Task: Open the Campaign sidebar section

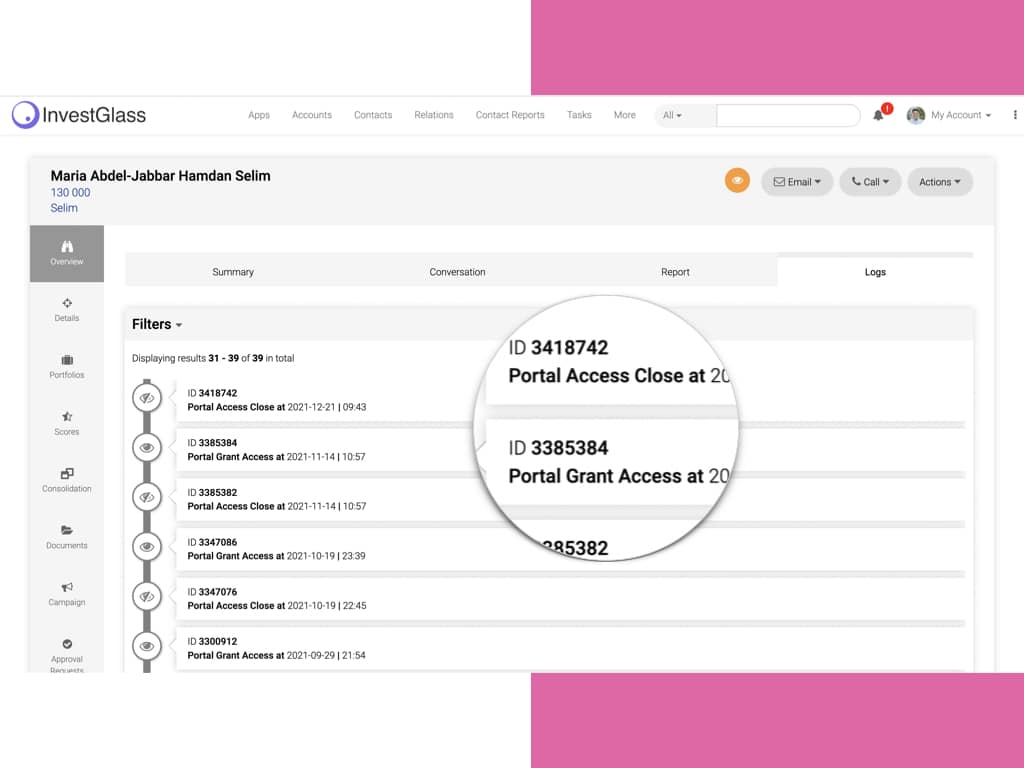Action: (x=67, y=594)
